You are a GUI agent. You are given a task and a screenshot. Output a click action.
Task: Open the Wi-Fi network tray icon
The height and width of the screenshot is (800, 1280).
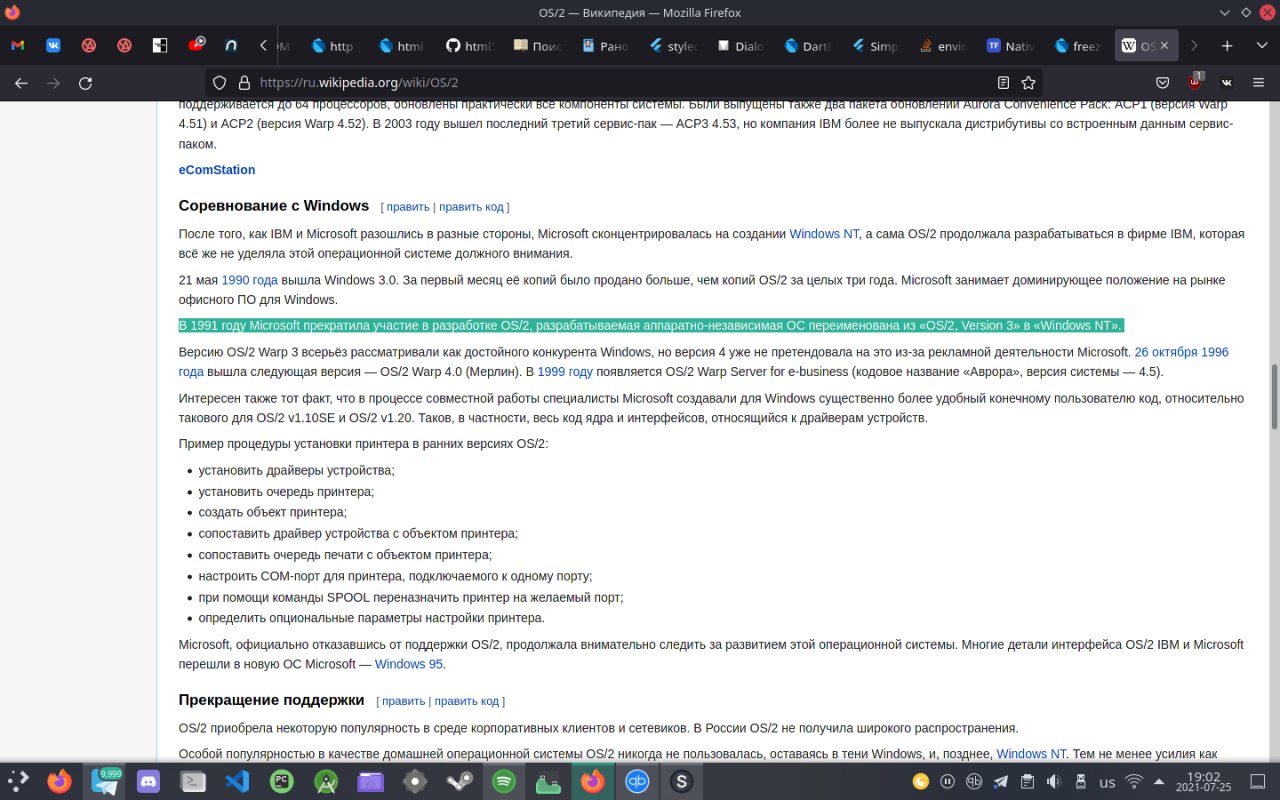click(x=1134, y=781)
